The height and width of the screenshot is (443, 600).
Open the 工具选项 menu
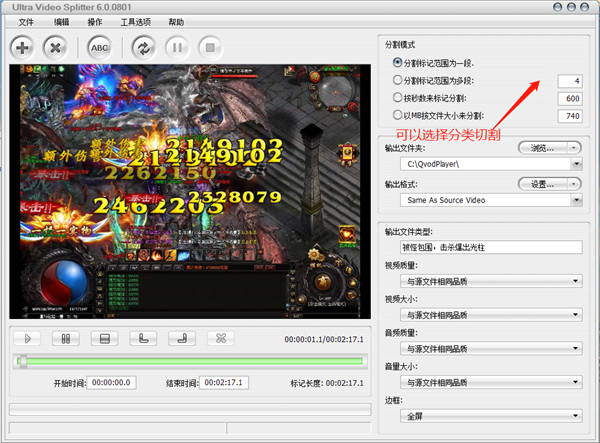coord(135,22)
